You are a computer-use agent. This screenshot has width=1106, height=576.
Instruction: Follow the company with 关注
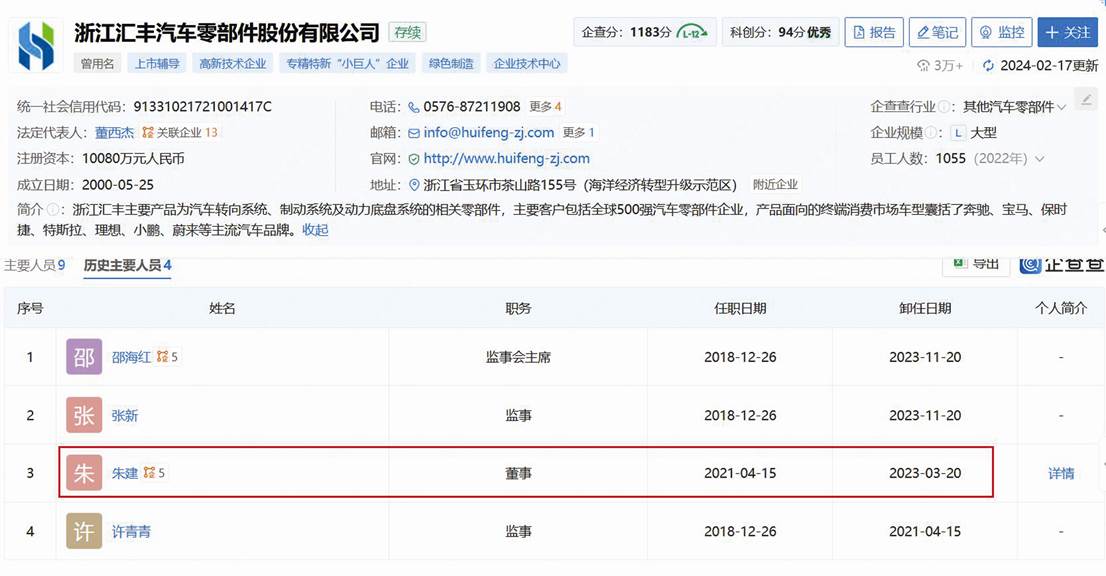[x=1067, y=32]
